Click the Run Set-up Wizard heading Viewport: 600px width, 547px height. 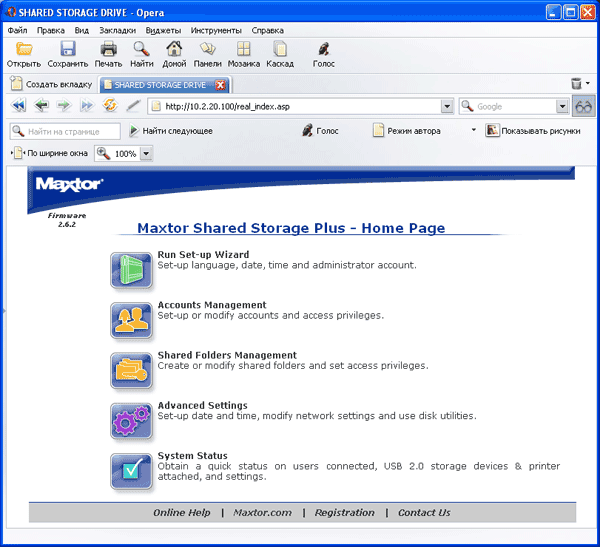click(x=203, y=255)
